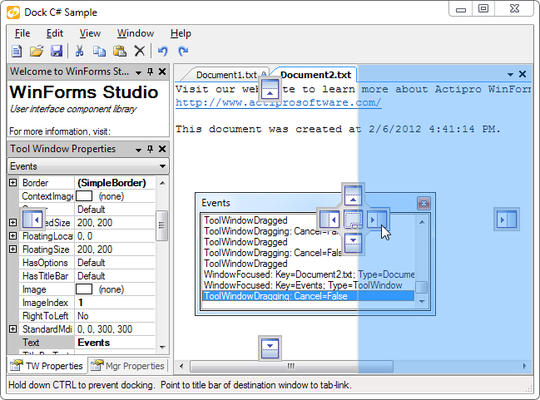This screenshot has height=400, width=540.
Task: Click the center dock-right guide arrow
Action: pos(377,219)
